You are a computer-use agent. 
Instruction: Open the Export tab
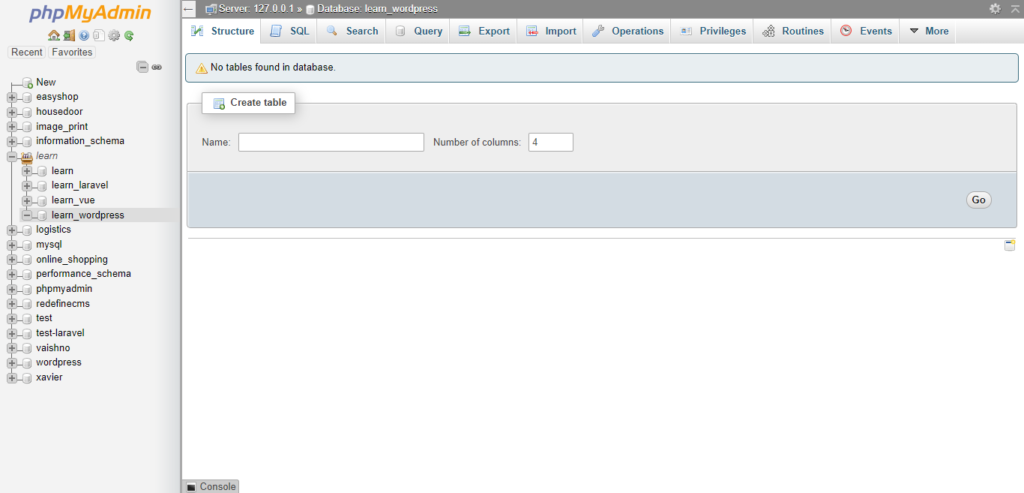[483, 31]
